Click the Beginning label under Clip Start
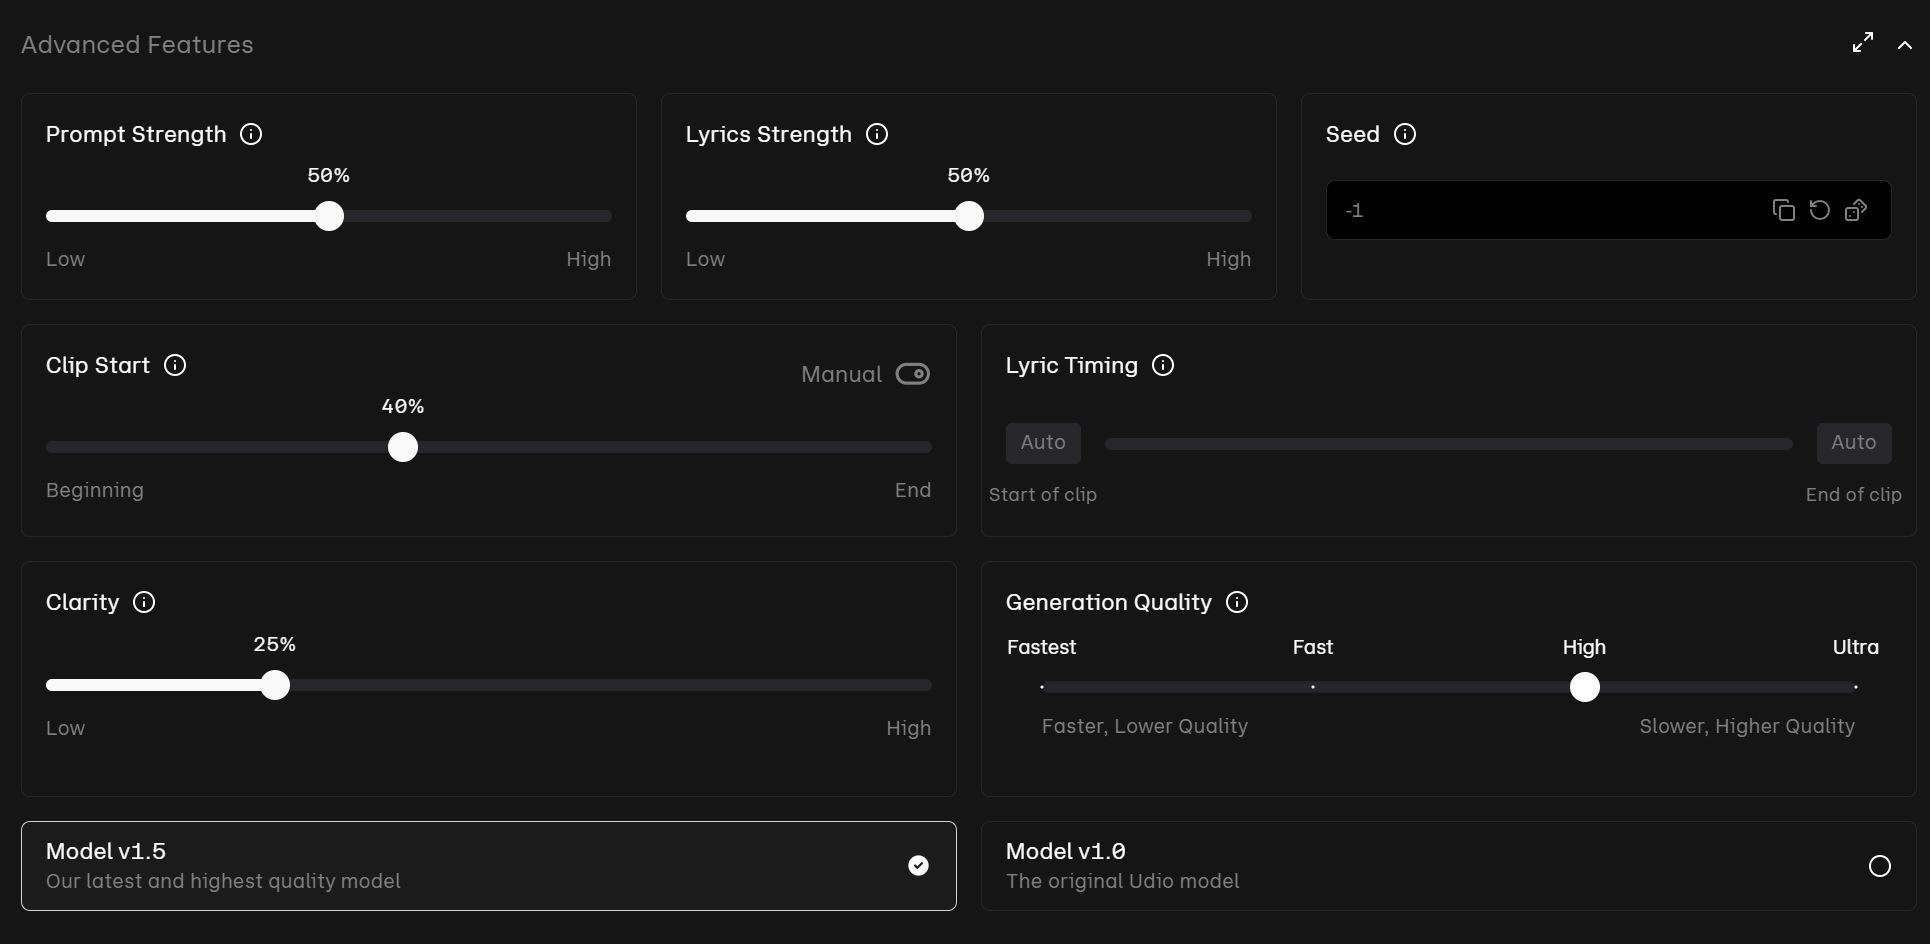The height and width of the screenshot is (944, 1930). click(95, 490)
